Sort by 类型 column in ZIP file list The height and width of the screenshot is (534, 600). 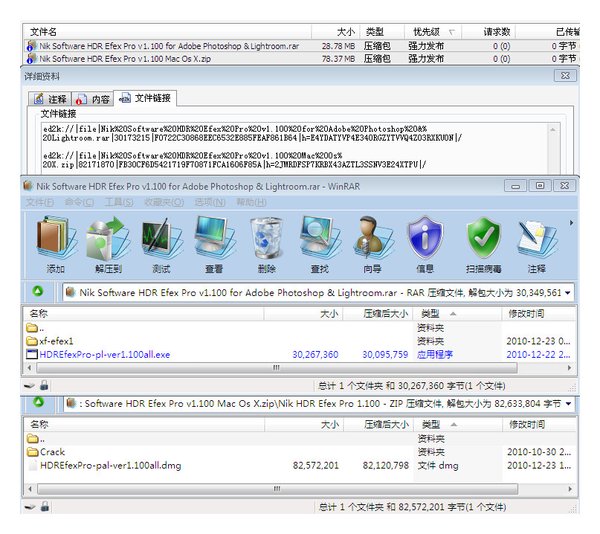[458, 425]
